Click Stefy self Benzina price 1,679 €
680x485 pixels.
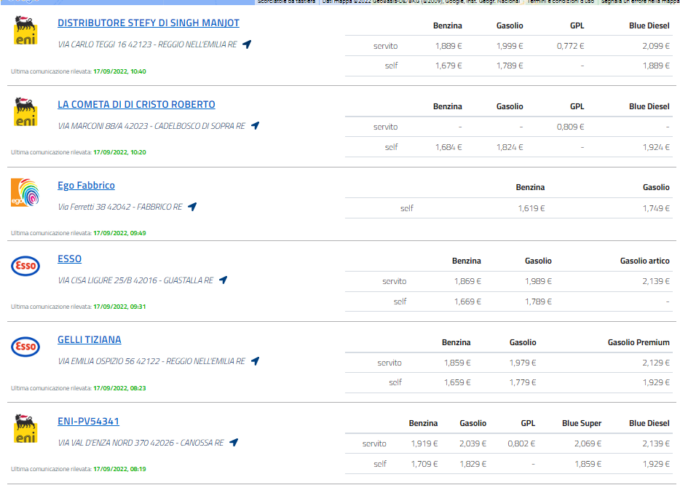click(x=448, y=66)
